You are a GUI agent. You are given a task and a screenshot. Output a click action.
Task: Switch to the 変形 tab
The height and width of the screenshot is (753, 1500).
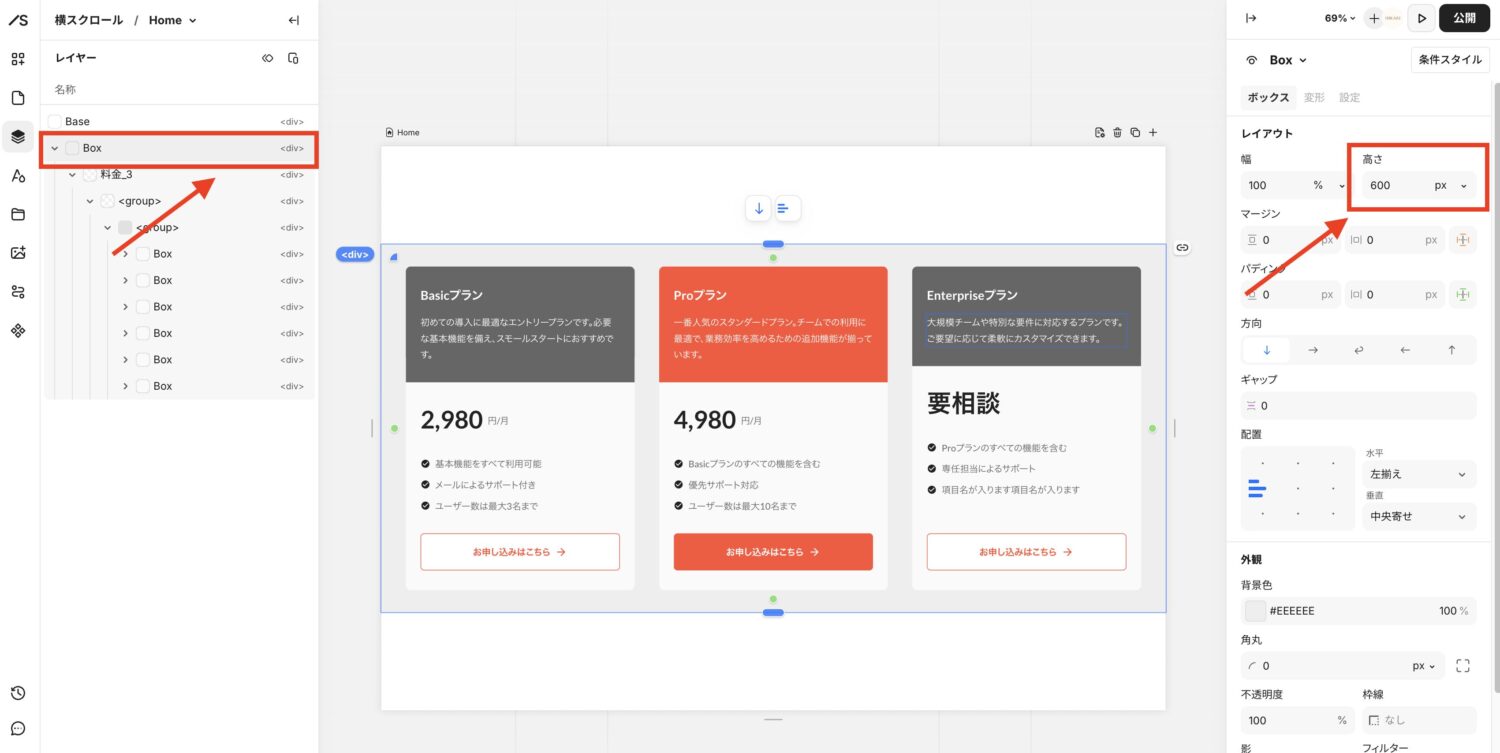pyautogui.click(x=1314, y=97)
